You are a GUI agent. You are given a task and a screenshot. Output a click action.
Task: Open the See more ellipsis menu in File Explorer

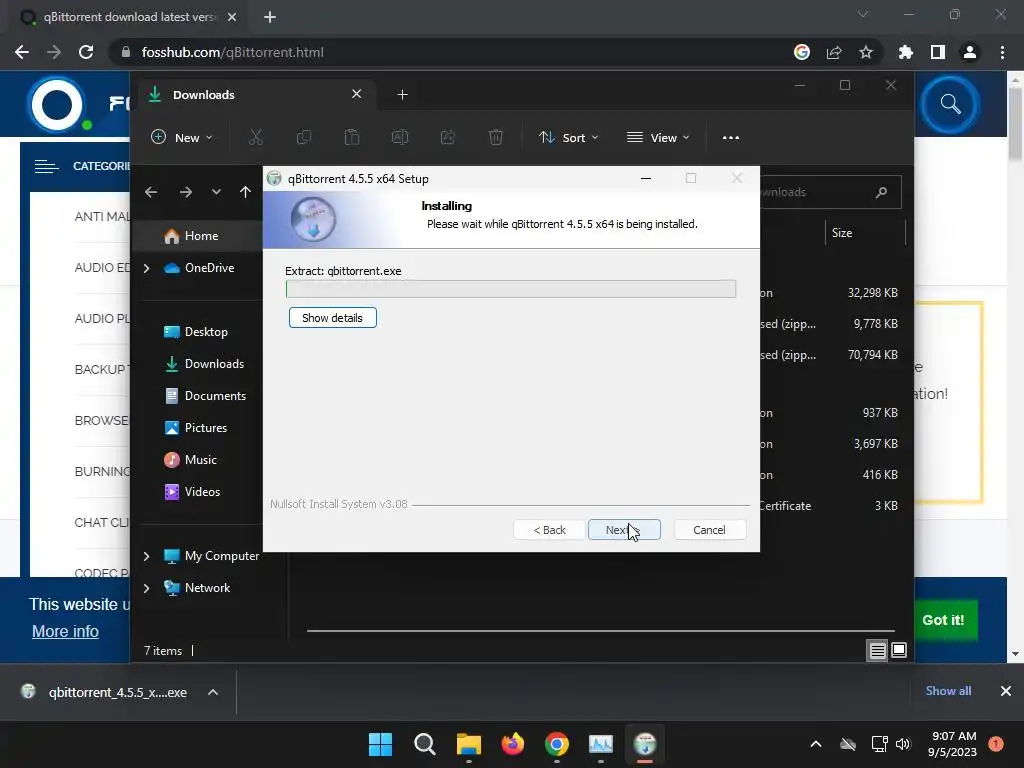[x=731, y=138]
